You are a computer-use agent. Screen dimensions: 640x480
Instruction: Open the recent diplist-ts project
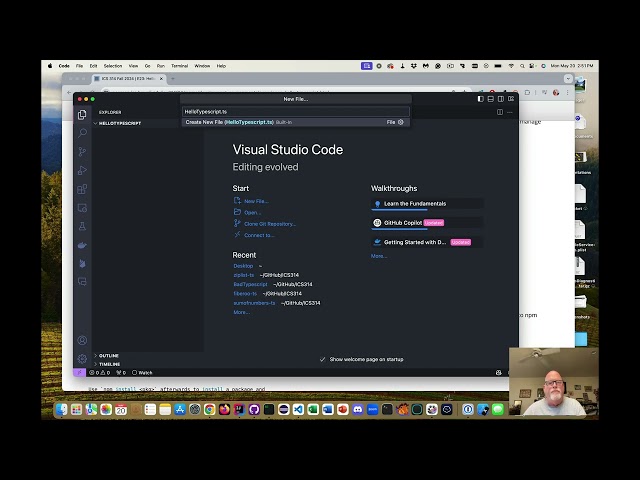[244, 275]
